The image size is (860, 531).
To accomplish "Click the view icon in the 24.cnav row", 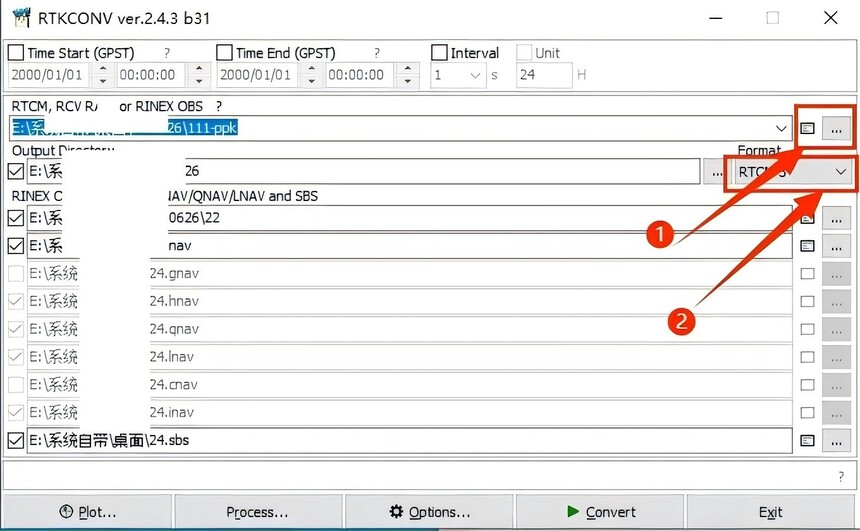I will (x=807, y=385).
